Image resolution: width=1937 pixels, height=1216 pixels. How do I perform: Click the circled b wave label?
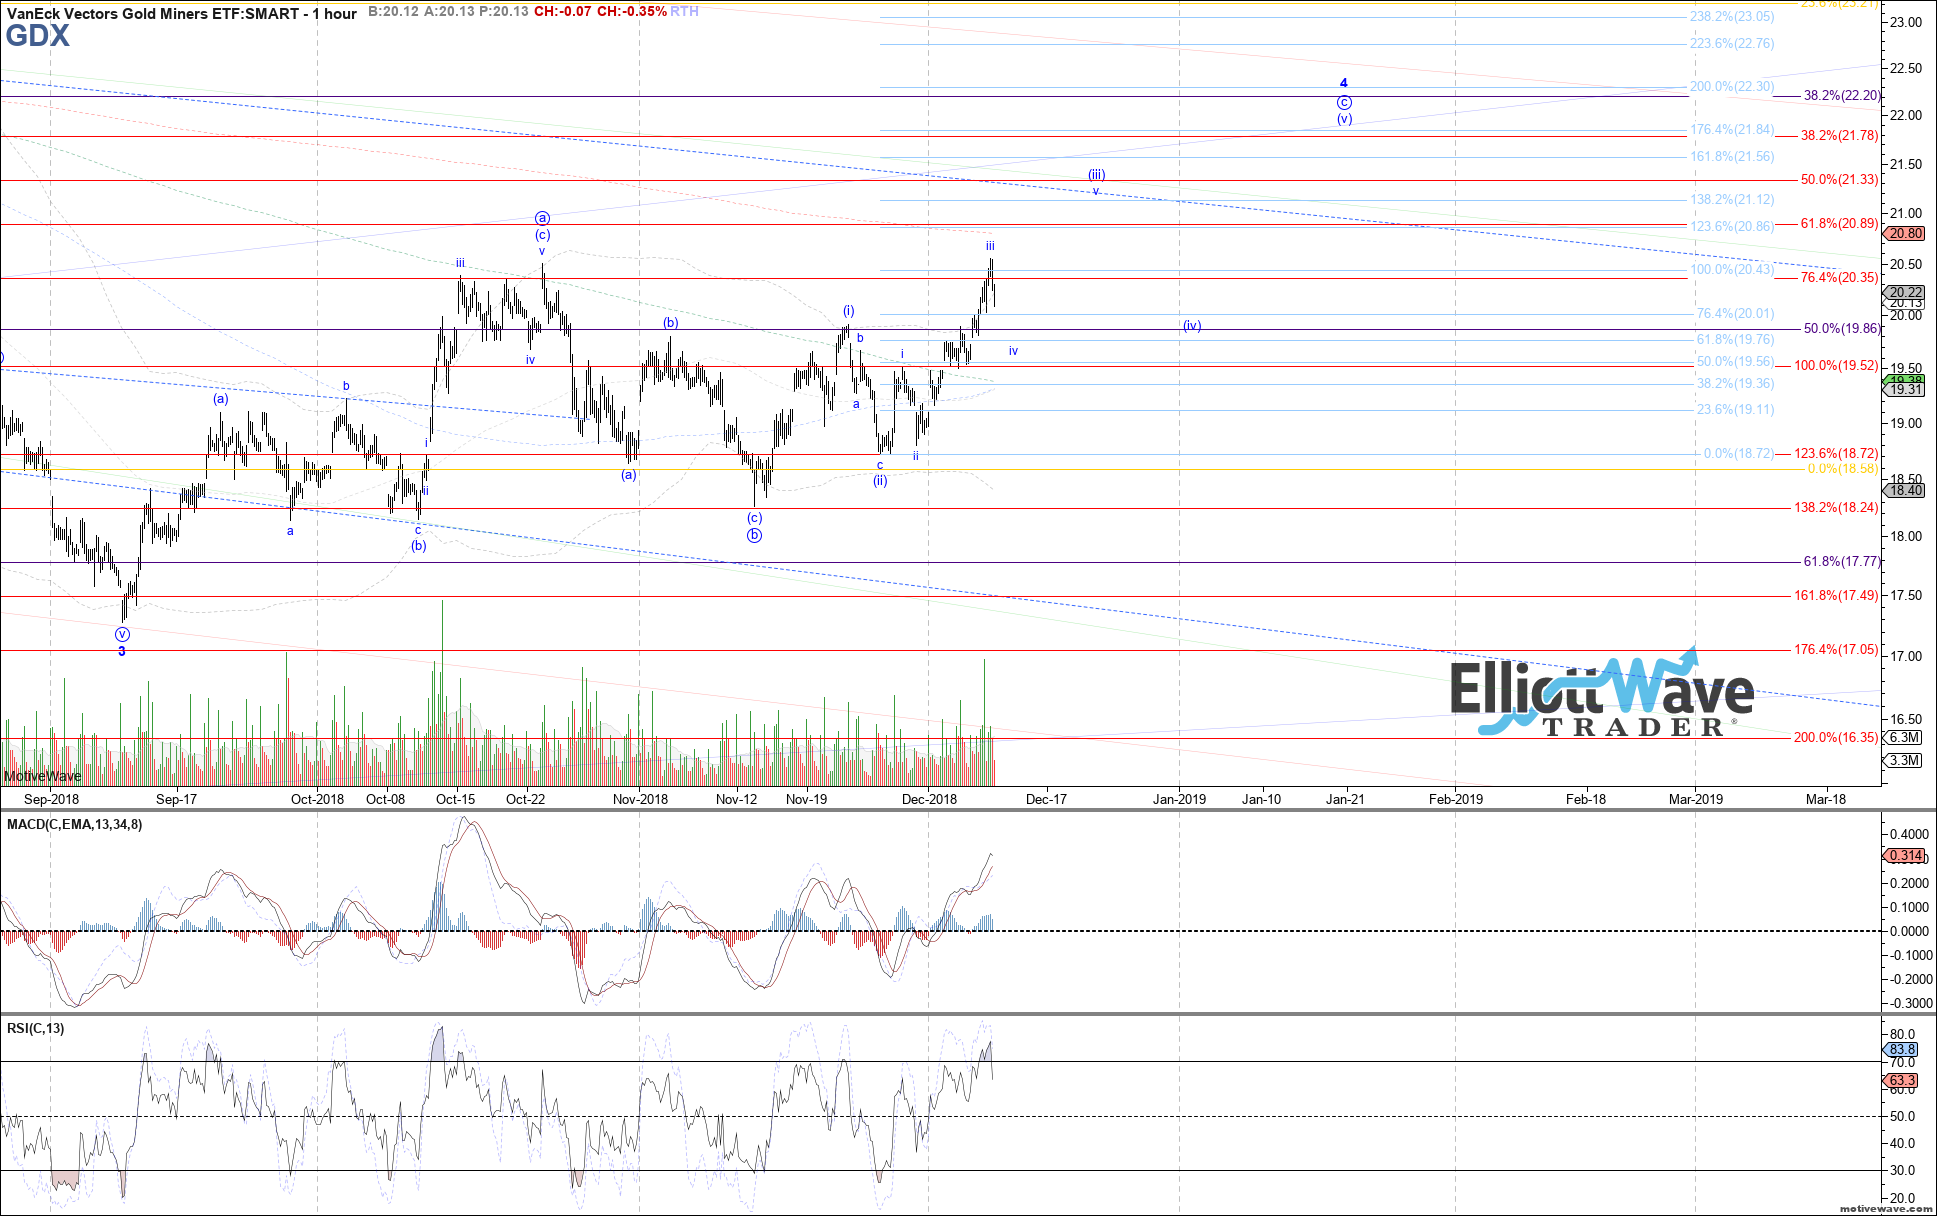pos(754,535)
